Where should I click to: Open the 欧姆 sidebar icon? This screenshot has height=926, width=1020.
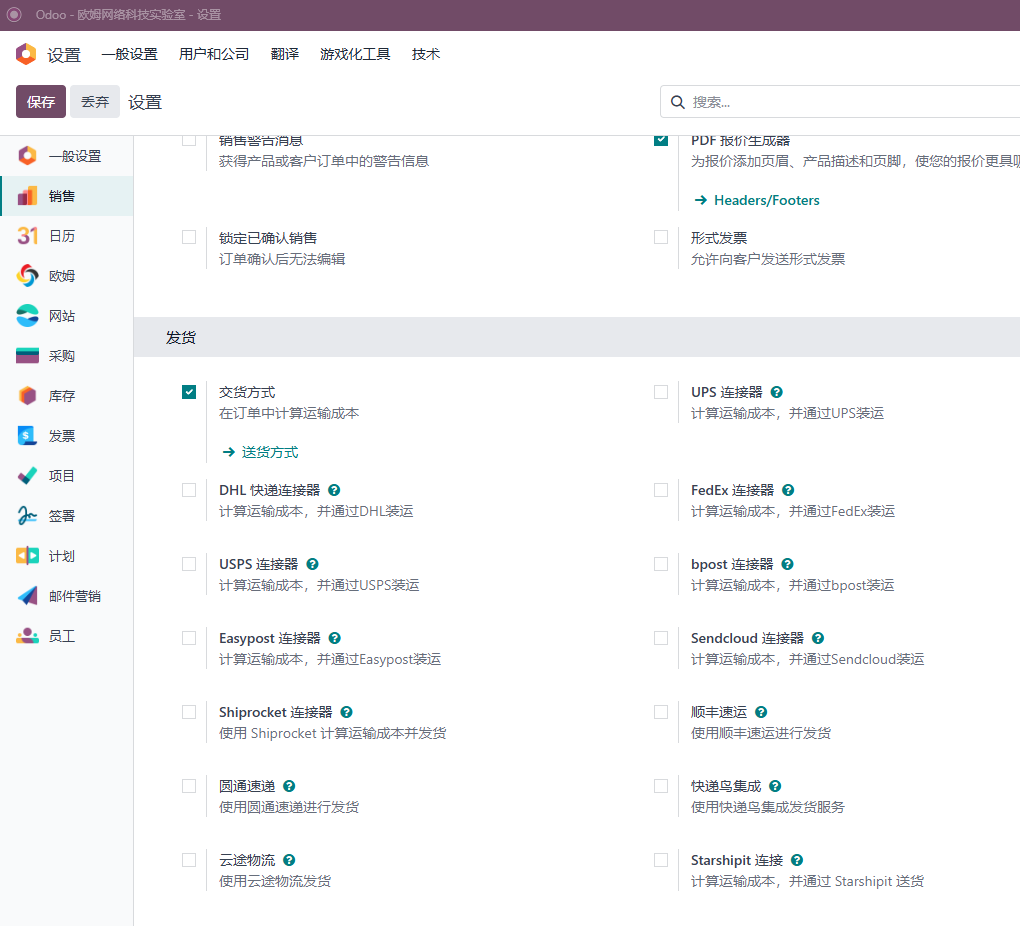[x=27, y=276]
